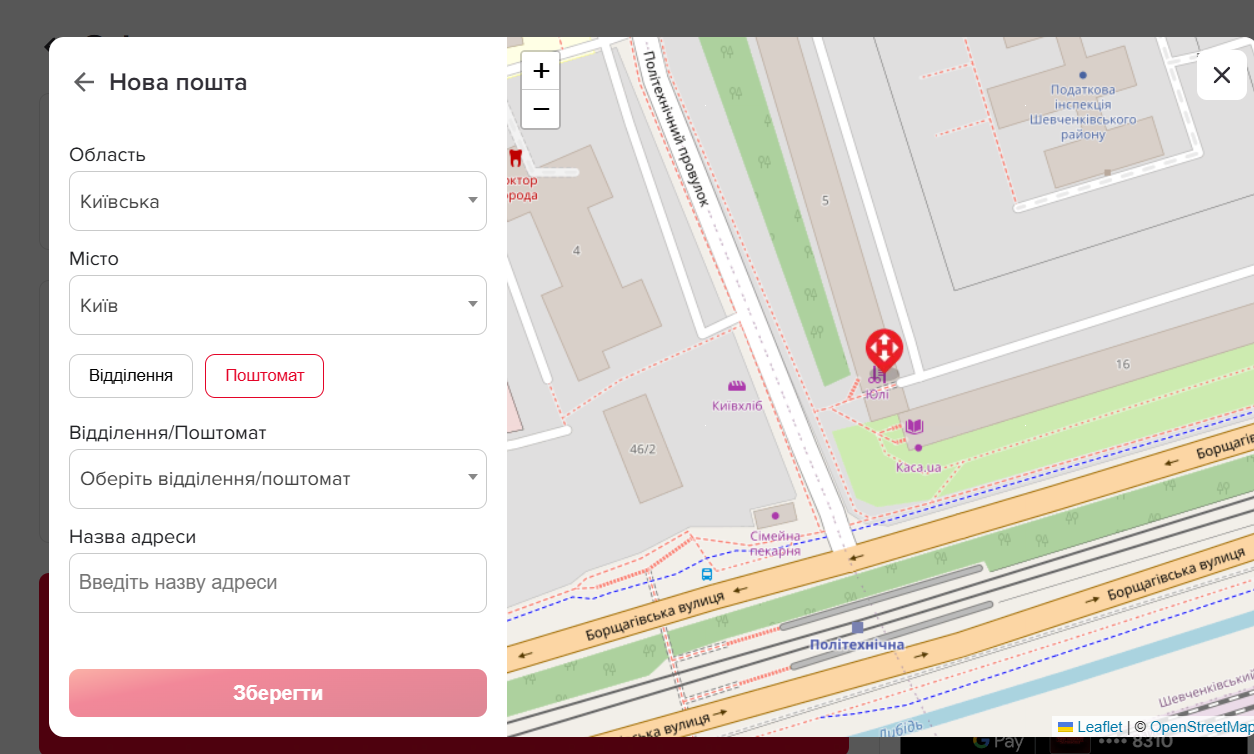The image size is (1254, 754).
Task: Open the Оберіть відділення/поштомат dropdown
Action: click(277, 479)
